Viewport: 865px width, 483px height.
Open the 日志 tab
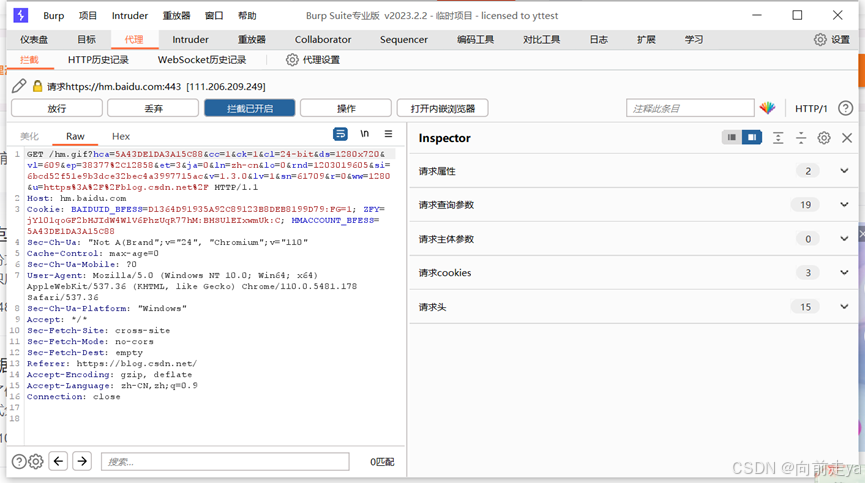pos(599,40)
